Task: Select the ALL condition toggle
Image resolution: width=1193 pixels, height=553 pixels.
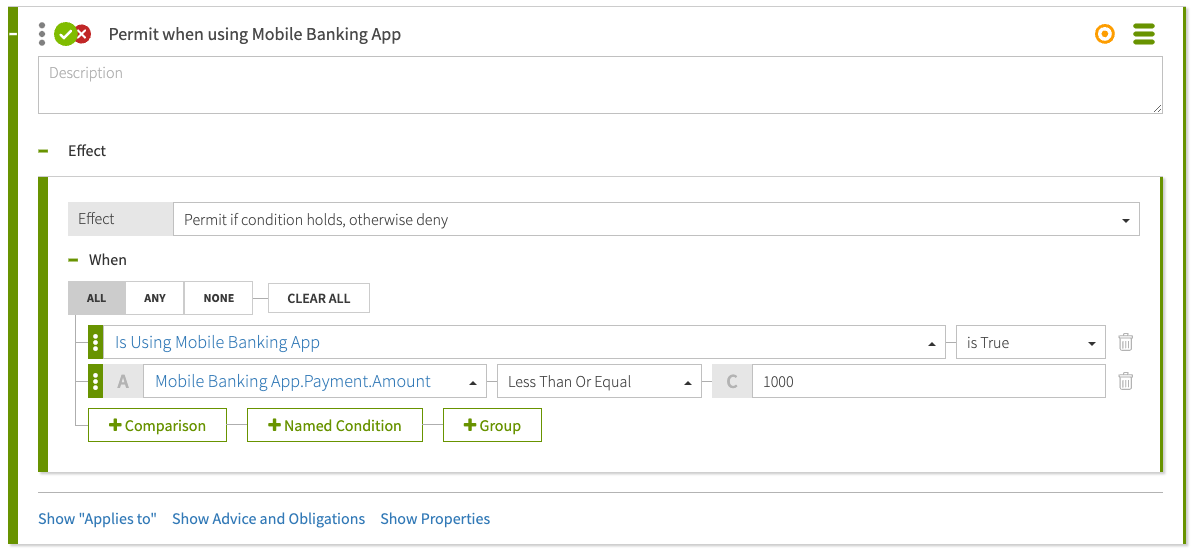Action: point(97,298)
